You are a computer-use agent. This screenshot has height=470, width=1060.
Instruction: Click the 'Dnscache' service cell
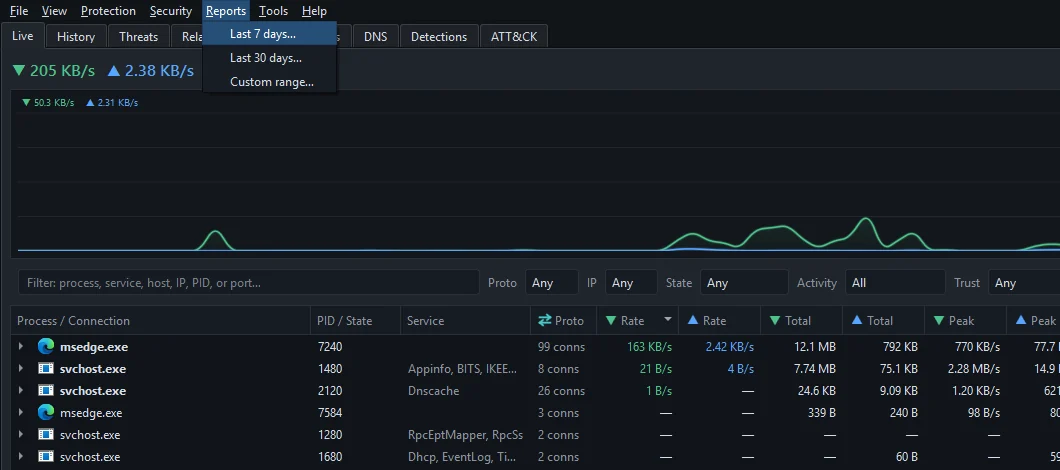(433, 391)
